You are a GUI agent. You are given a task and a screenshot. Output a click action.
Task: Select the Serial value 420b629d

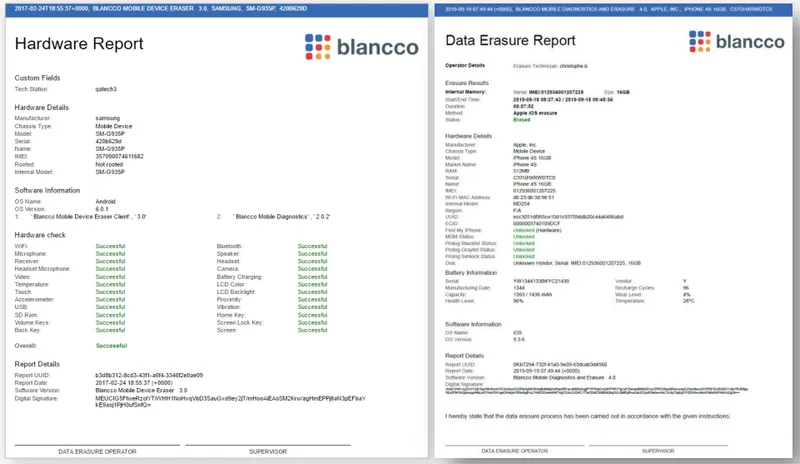[108, 141]
